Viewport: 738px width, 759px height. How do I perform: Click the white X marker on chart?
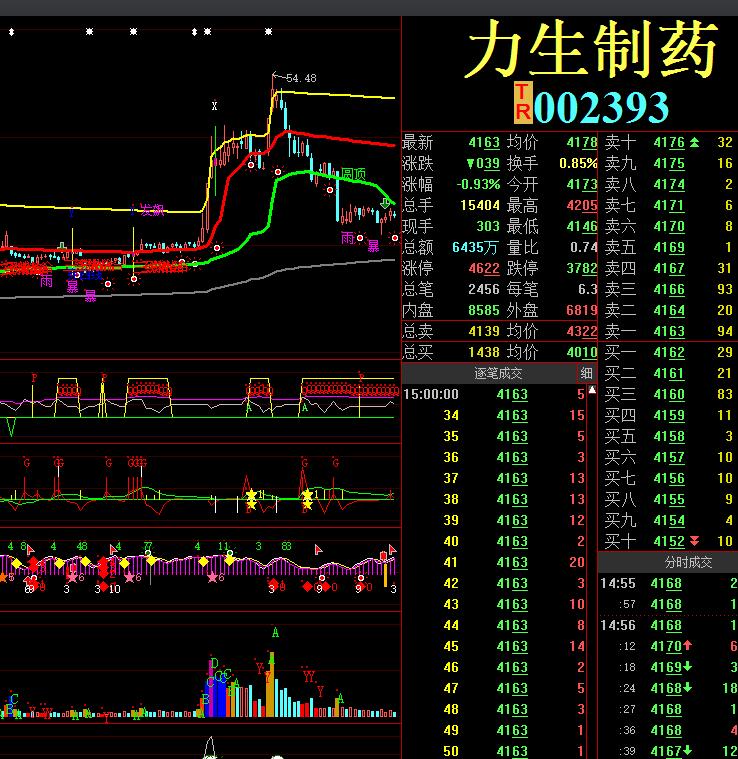(x=214, y=106)
